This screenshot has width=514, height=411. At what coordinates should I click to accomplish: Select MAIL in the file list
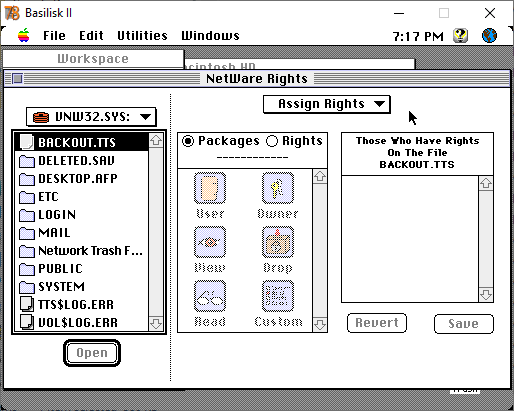coord(54,233)
